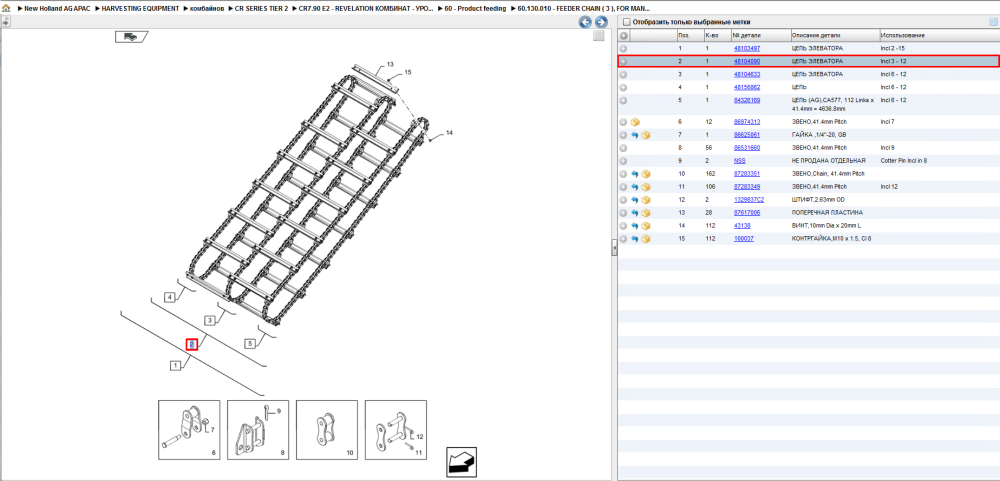This screenshot has width=1000, height=481.
Task: Open the detail thumbnail for item 8
Action: pyautogui.click(x=258, y=430)
